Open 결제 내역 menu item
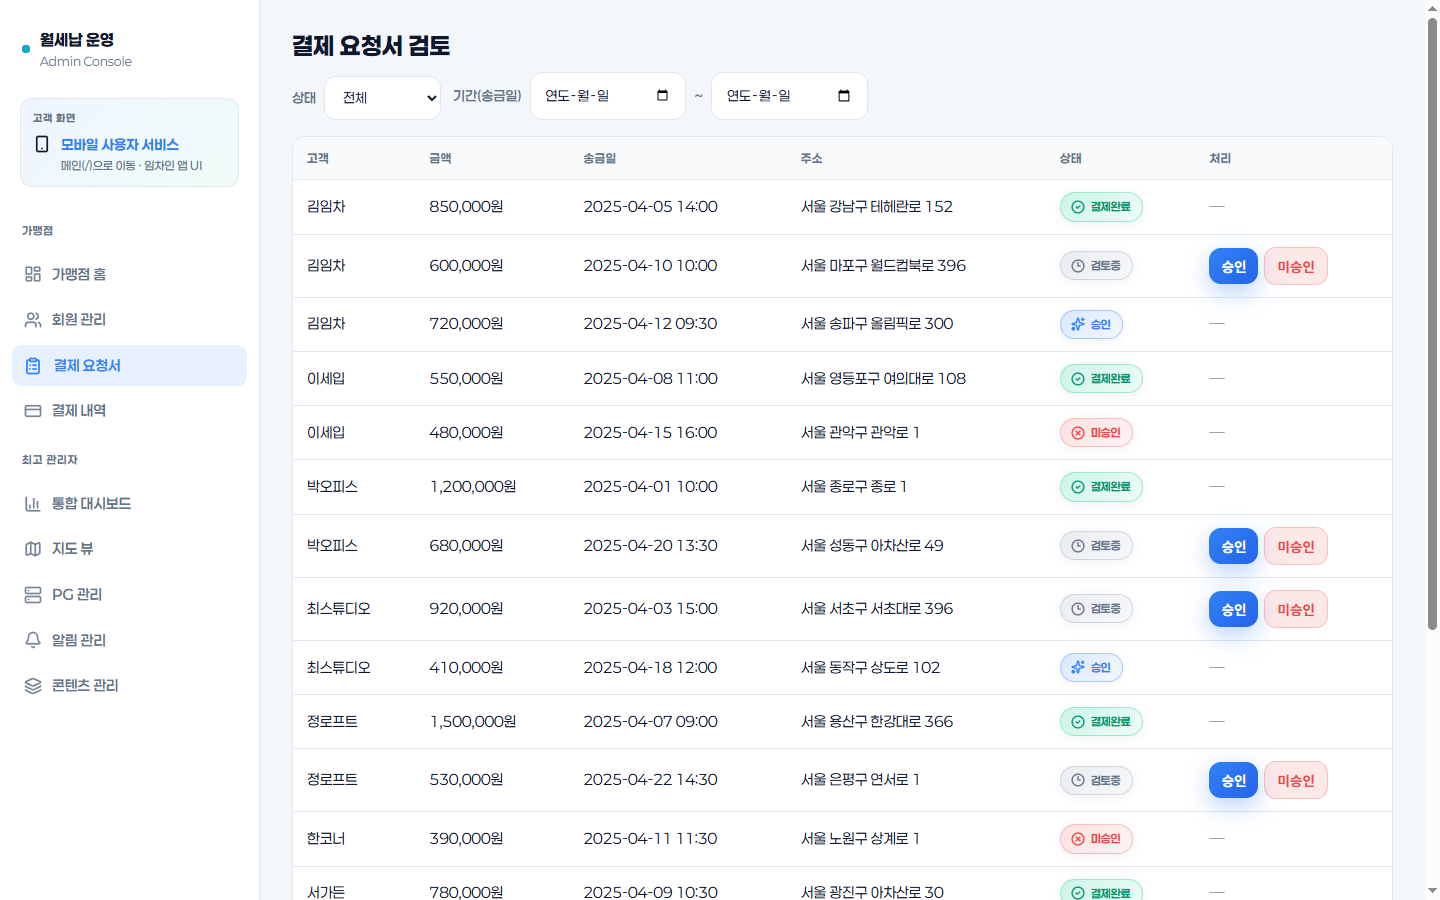This screenshot has width=1440, height=900. [x=129, y=411]
